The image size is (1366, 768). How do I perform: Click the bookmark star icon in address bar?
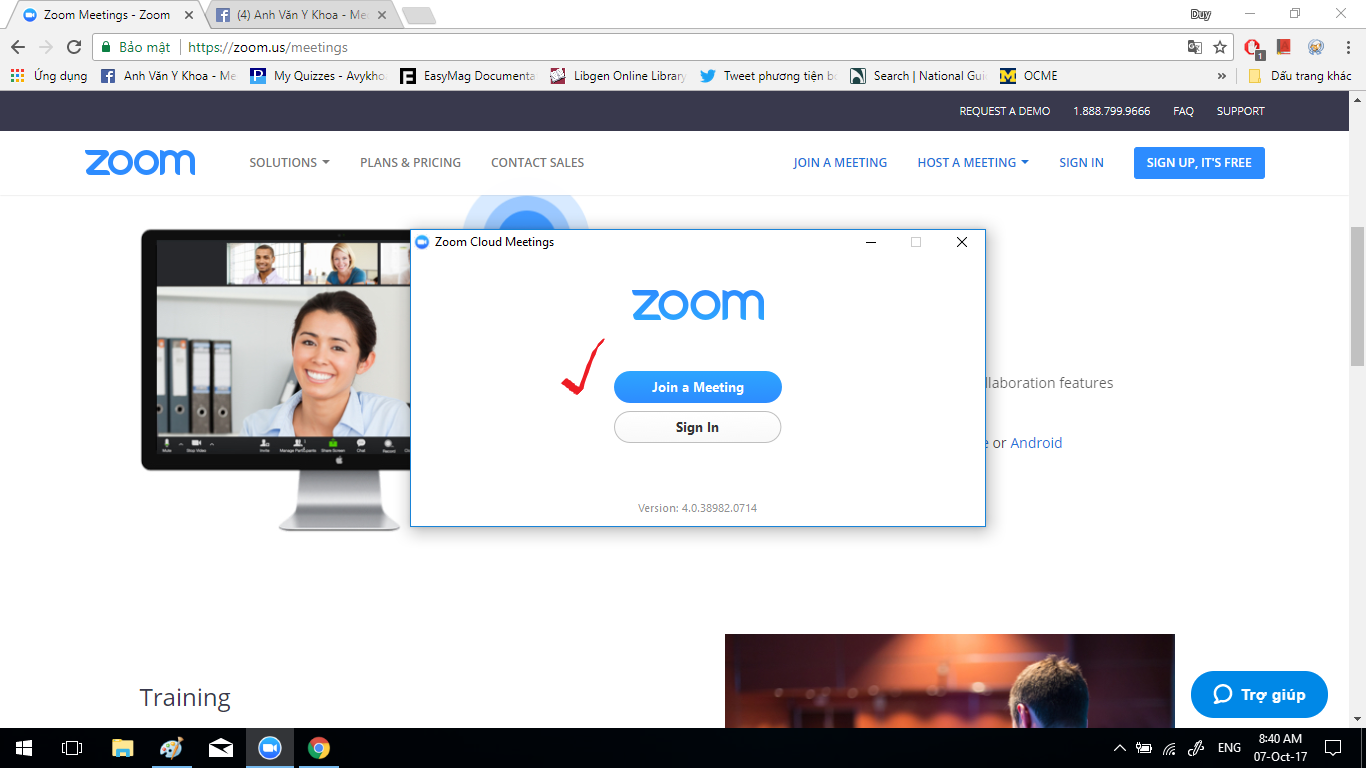tap(1220, 47)
